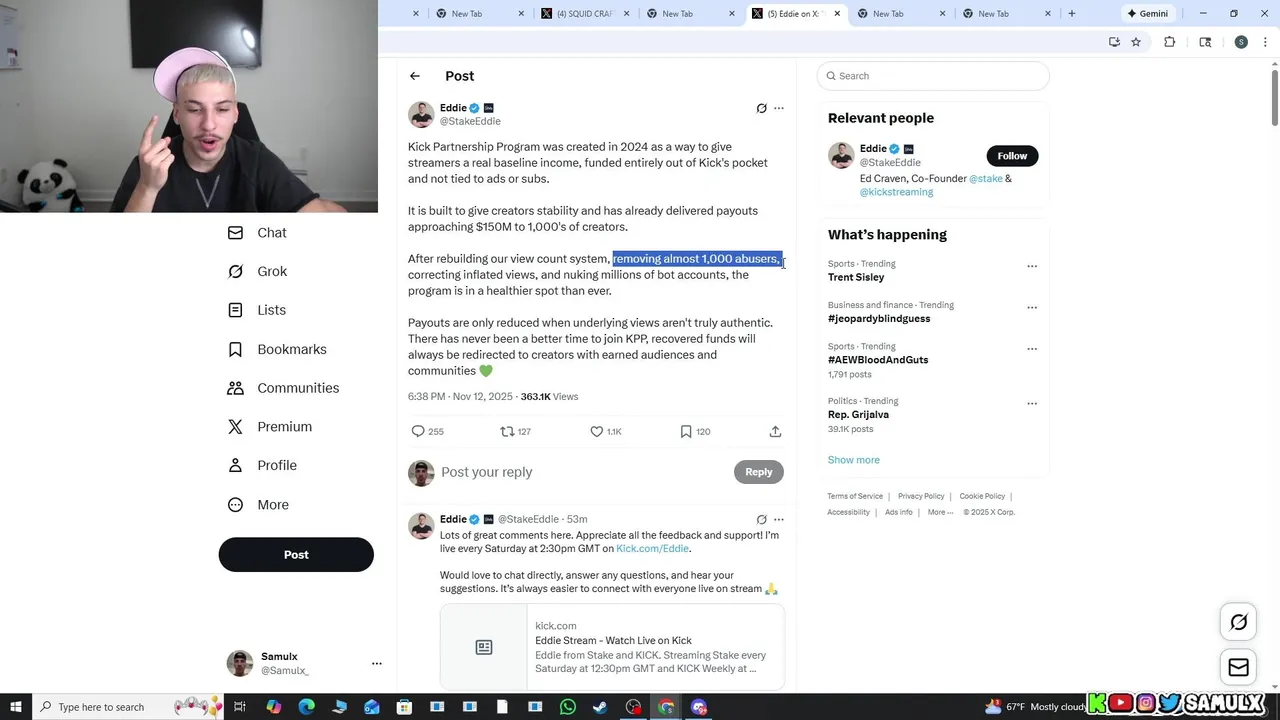Click the black Post button in sidebar
The width and height of the screenshot is (1280, 720).
(296, 555)
